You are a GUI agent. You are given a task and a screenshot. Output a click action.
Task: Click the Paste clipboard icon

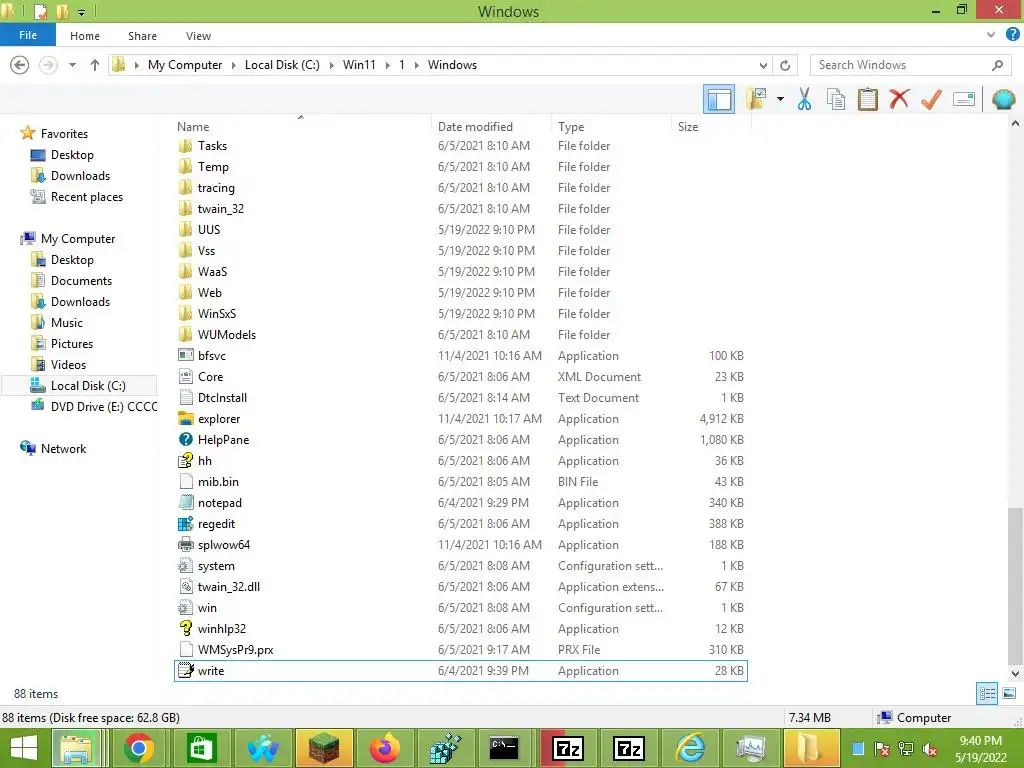pos(867,99)
